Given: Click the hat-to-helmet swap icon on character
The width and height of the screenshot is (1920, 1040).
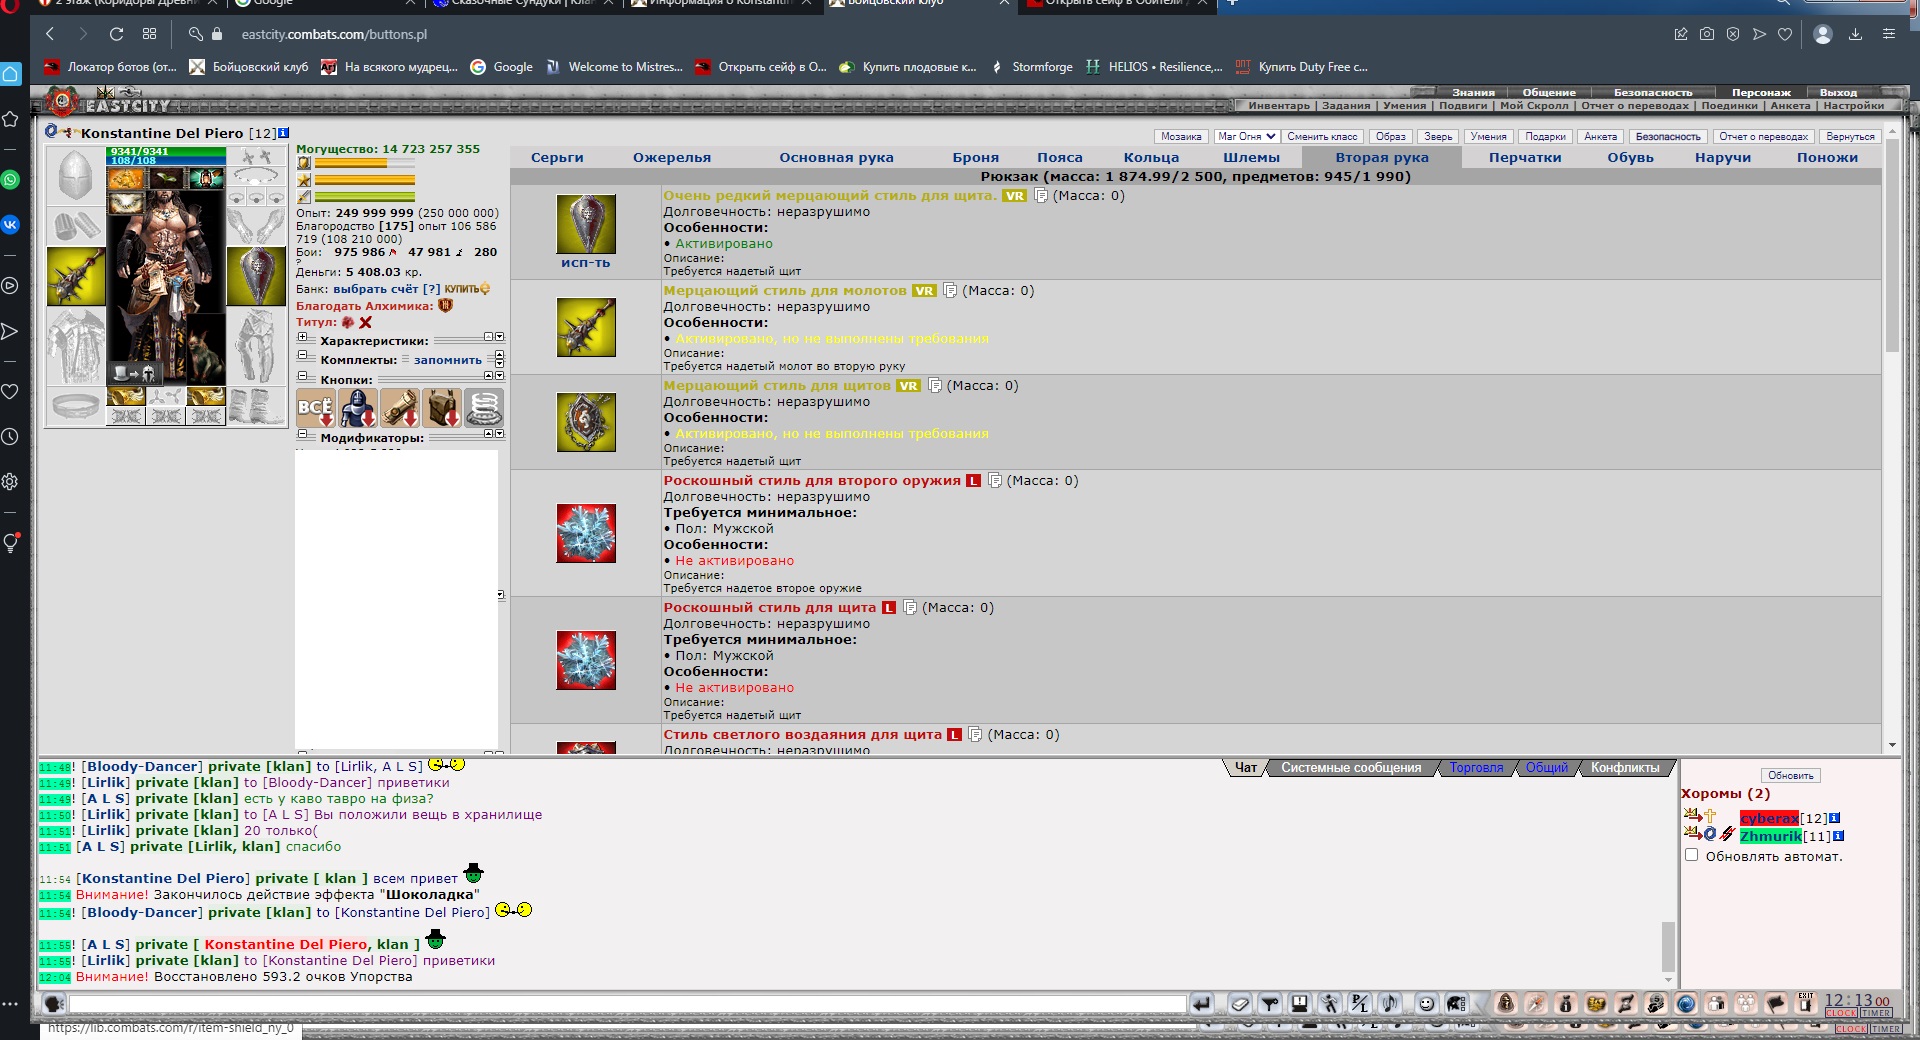Looking at the screenshot, I should (x=134, y=373).
